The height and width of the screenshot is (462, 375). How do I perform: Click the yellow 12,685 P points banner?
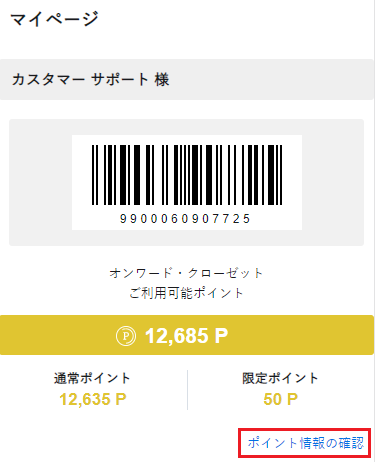tap(187, 335)
